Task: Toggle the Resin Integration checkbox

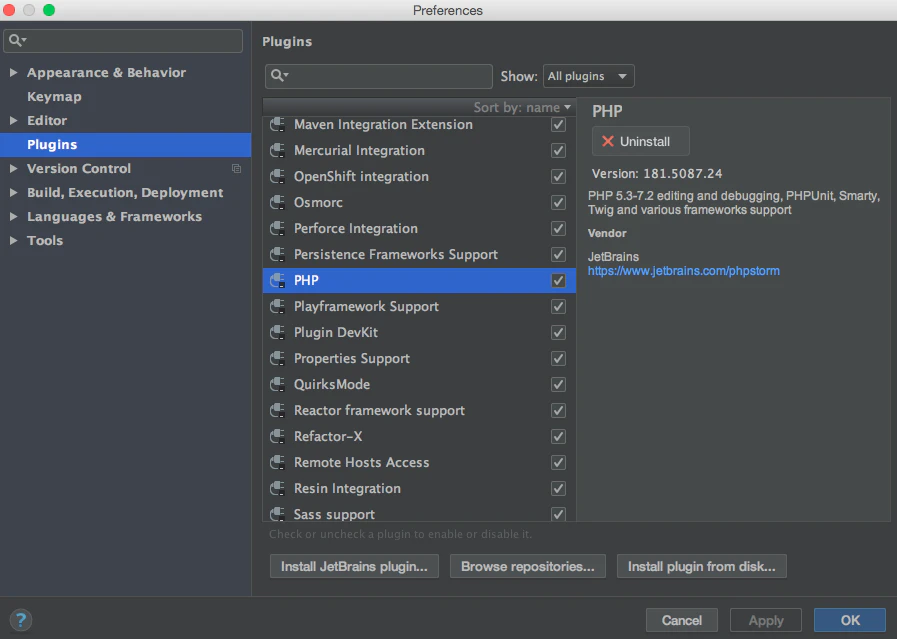Action: click(x=558, y=489)
